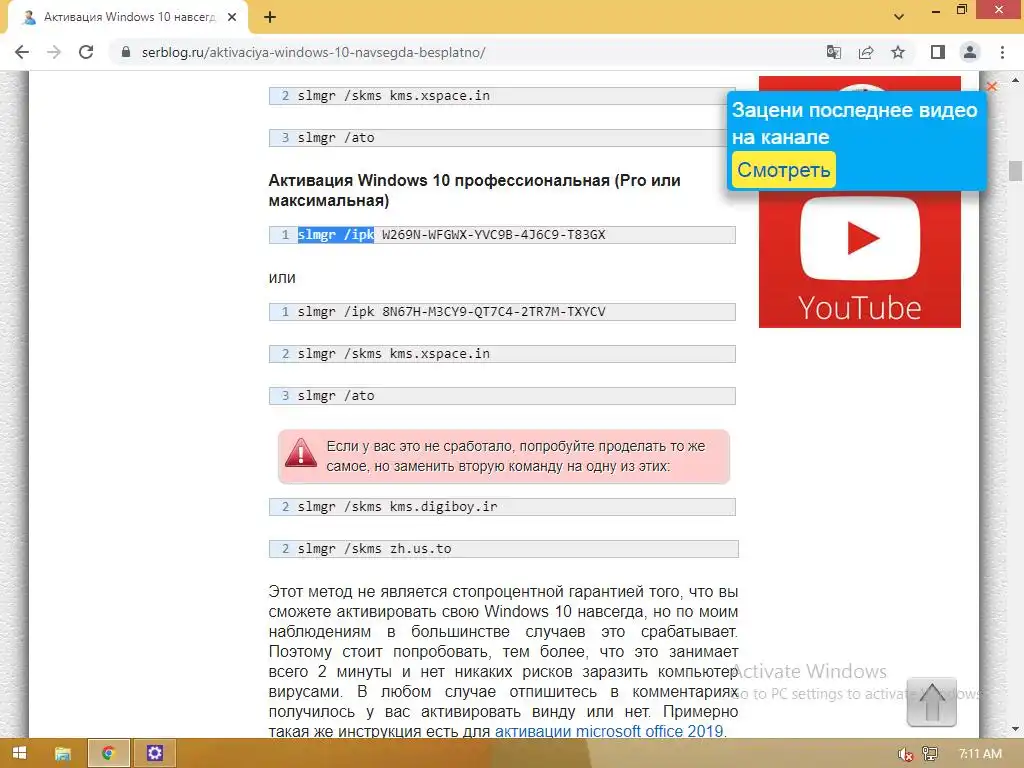Screen dimensions: 1024x768
Task: Click the kms.digiboy.ir command line
Action: coord(502,507)
